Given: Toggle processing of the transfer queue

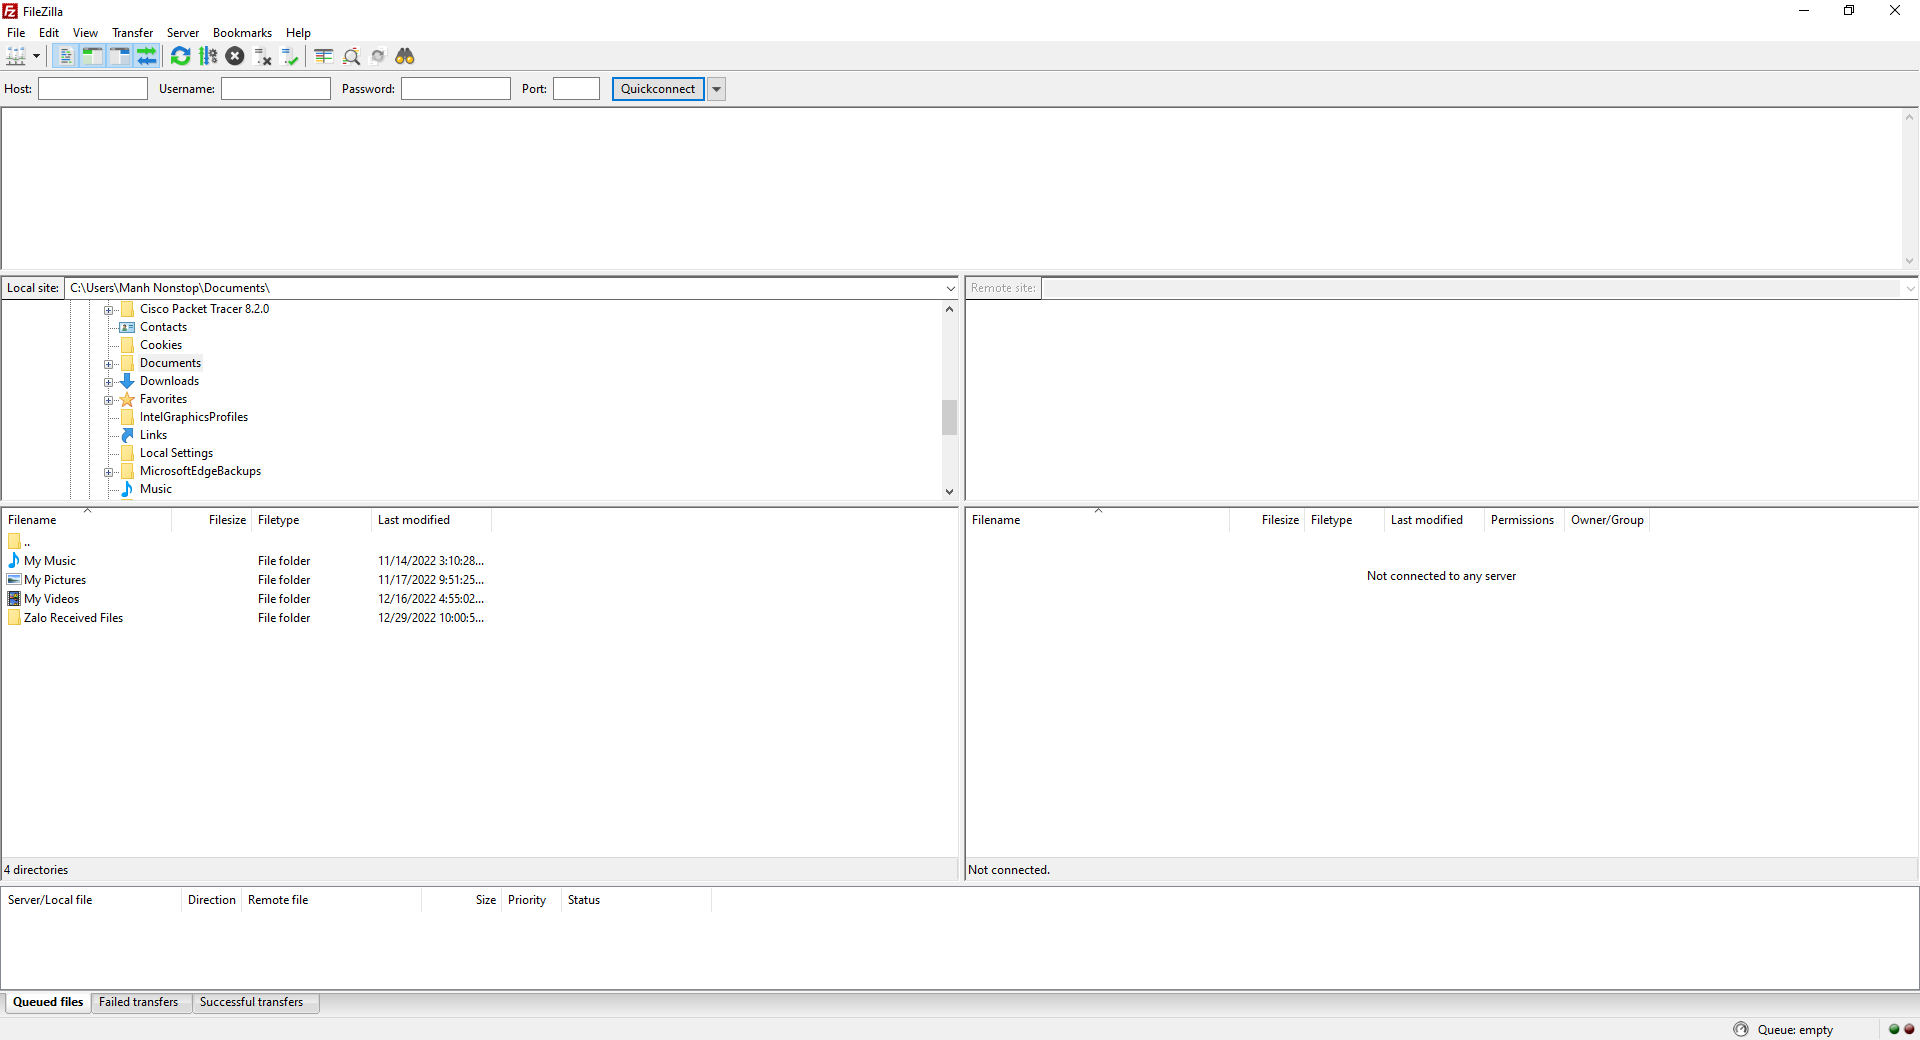Looking at the screenshot, I should coord(208,56).
